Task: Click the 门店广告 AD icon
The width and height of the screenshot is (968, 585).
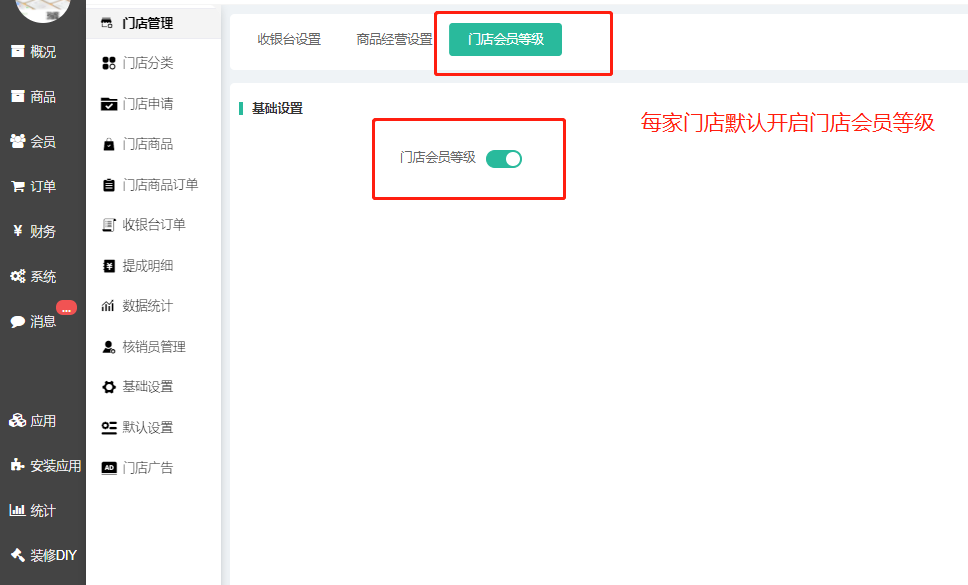Action: coord(109,468)
